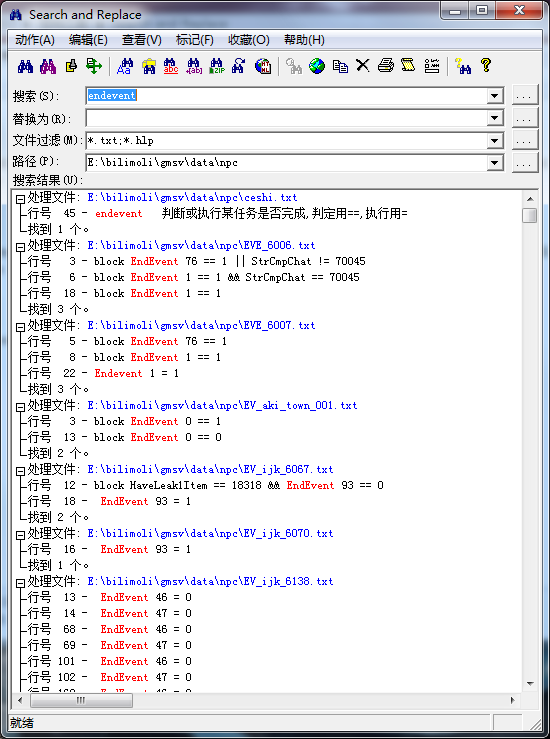Viewport: 550px width, 739px height.
Task: Select row 'EndEvent 76 == 1 || StrCmpChat'
Action: [x=197, y=262]
